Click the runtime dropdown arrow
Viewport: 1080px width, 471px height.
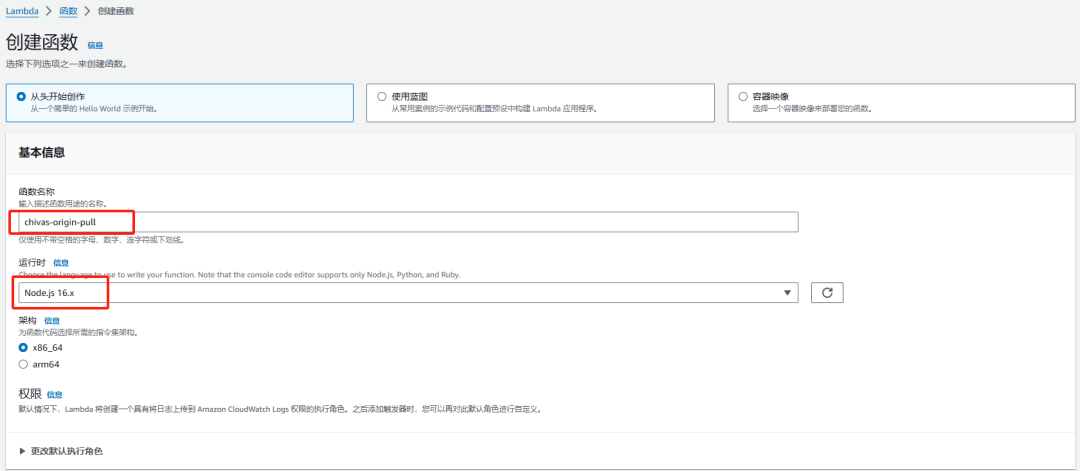click(x=787, y=293)
